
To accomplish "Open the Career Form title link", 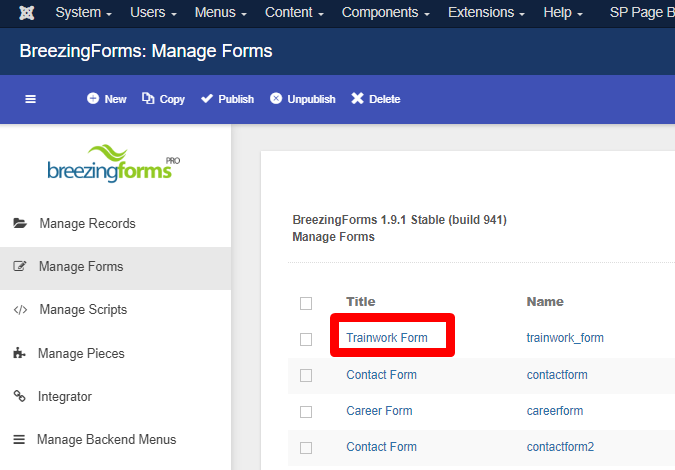I will [x=379, y=411].
